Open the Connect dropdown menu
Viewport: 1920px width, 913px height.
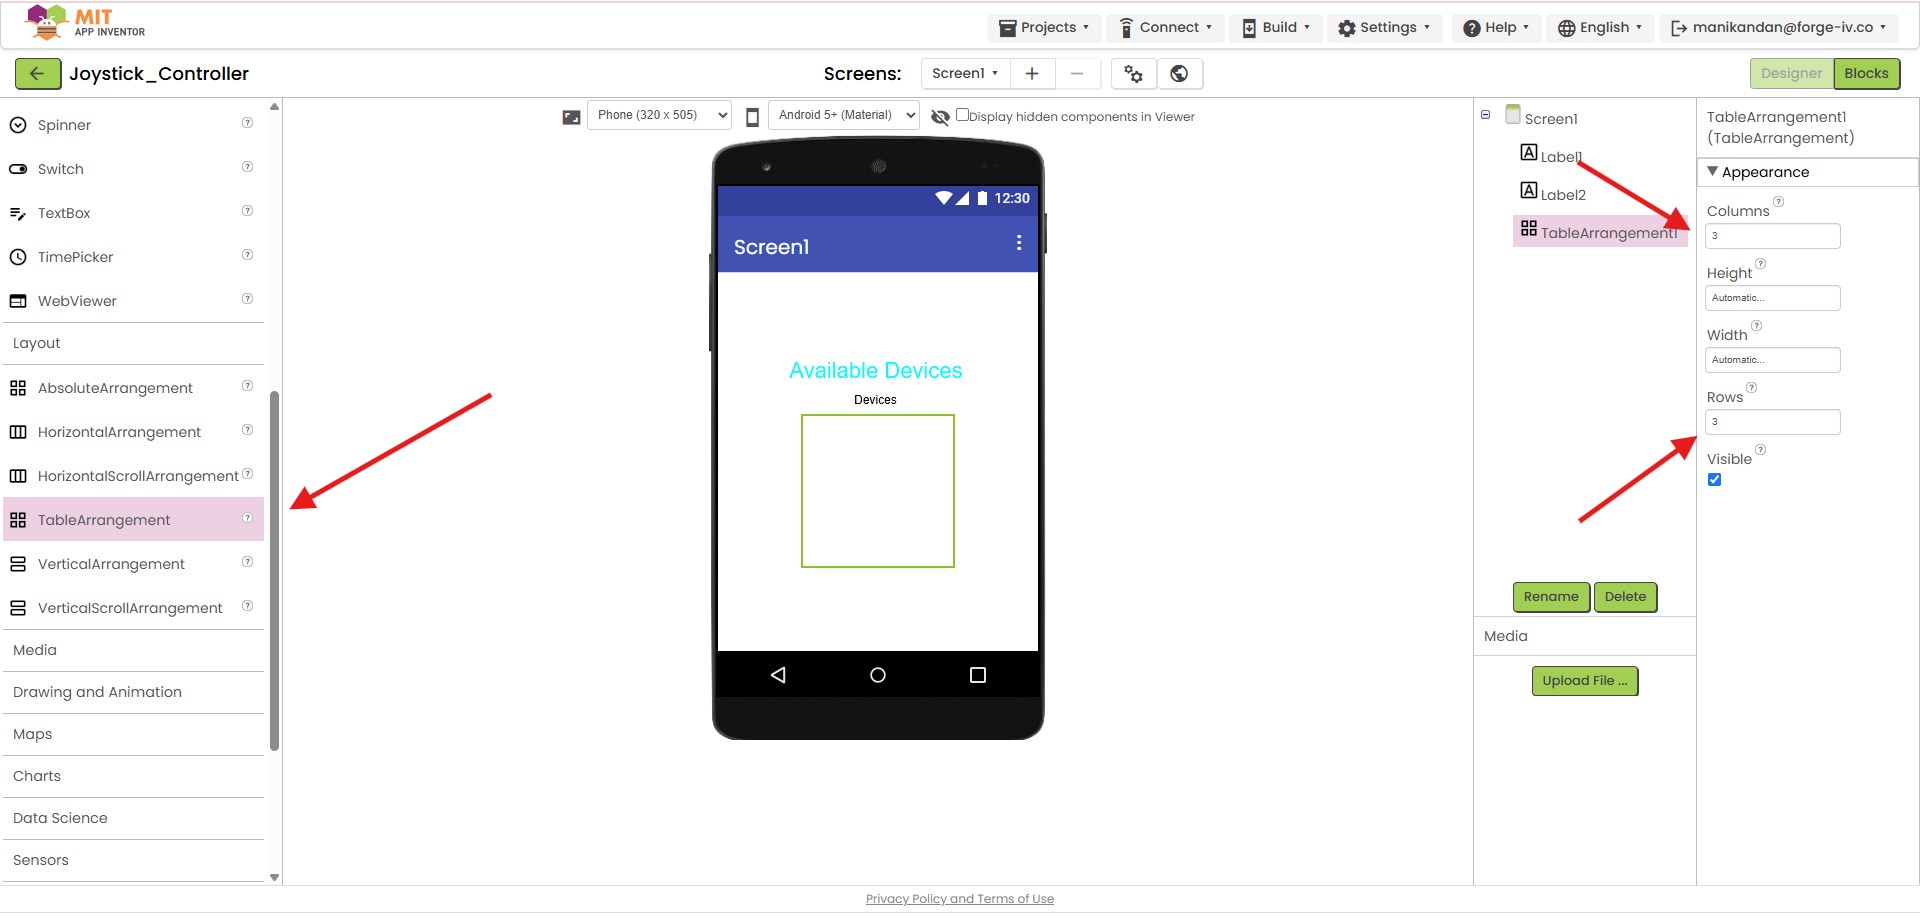1165,28
